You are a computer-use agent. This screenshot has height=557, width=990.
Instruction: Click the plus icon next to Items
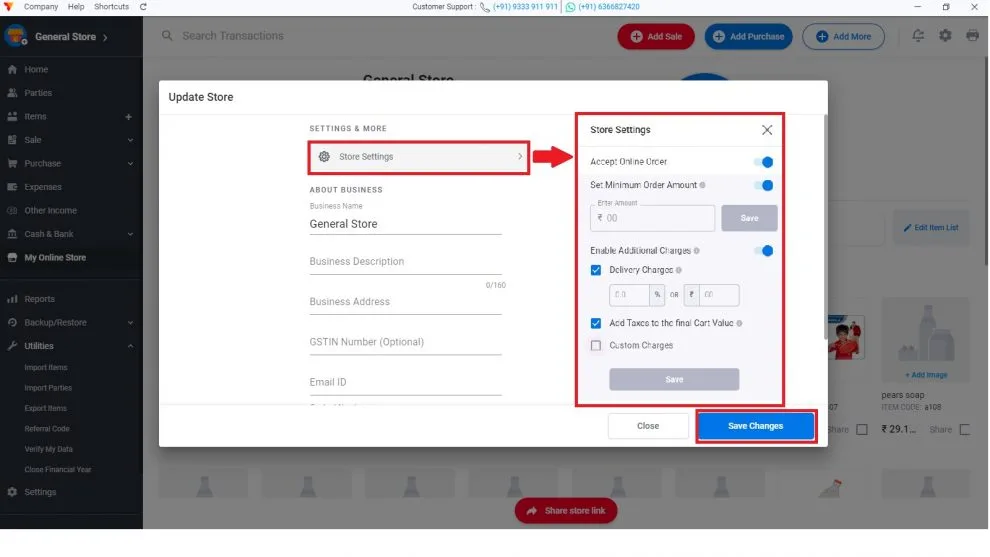coord(128,117)
